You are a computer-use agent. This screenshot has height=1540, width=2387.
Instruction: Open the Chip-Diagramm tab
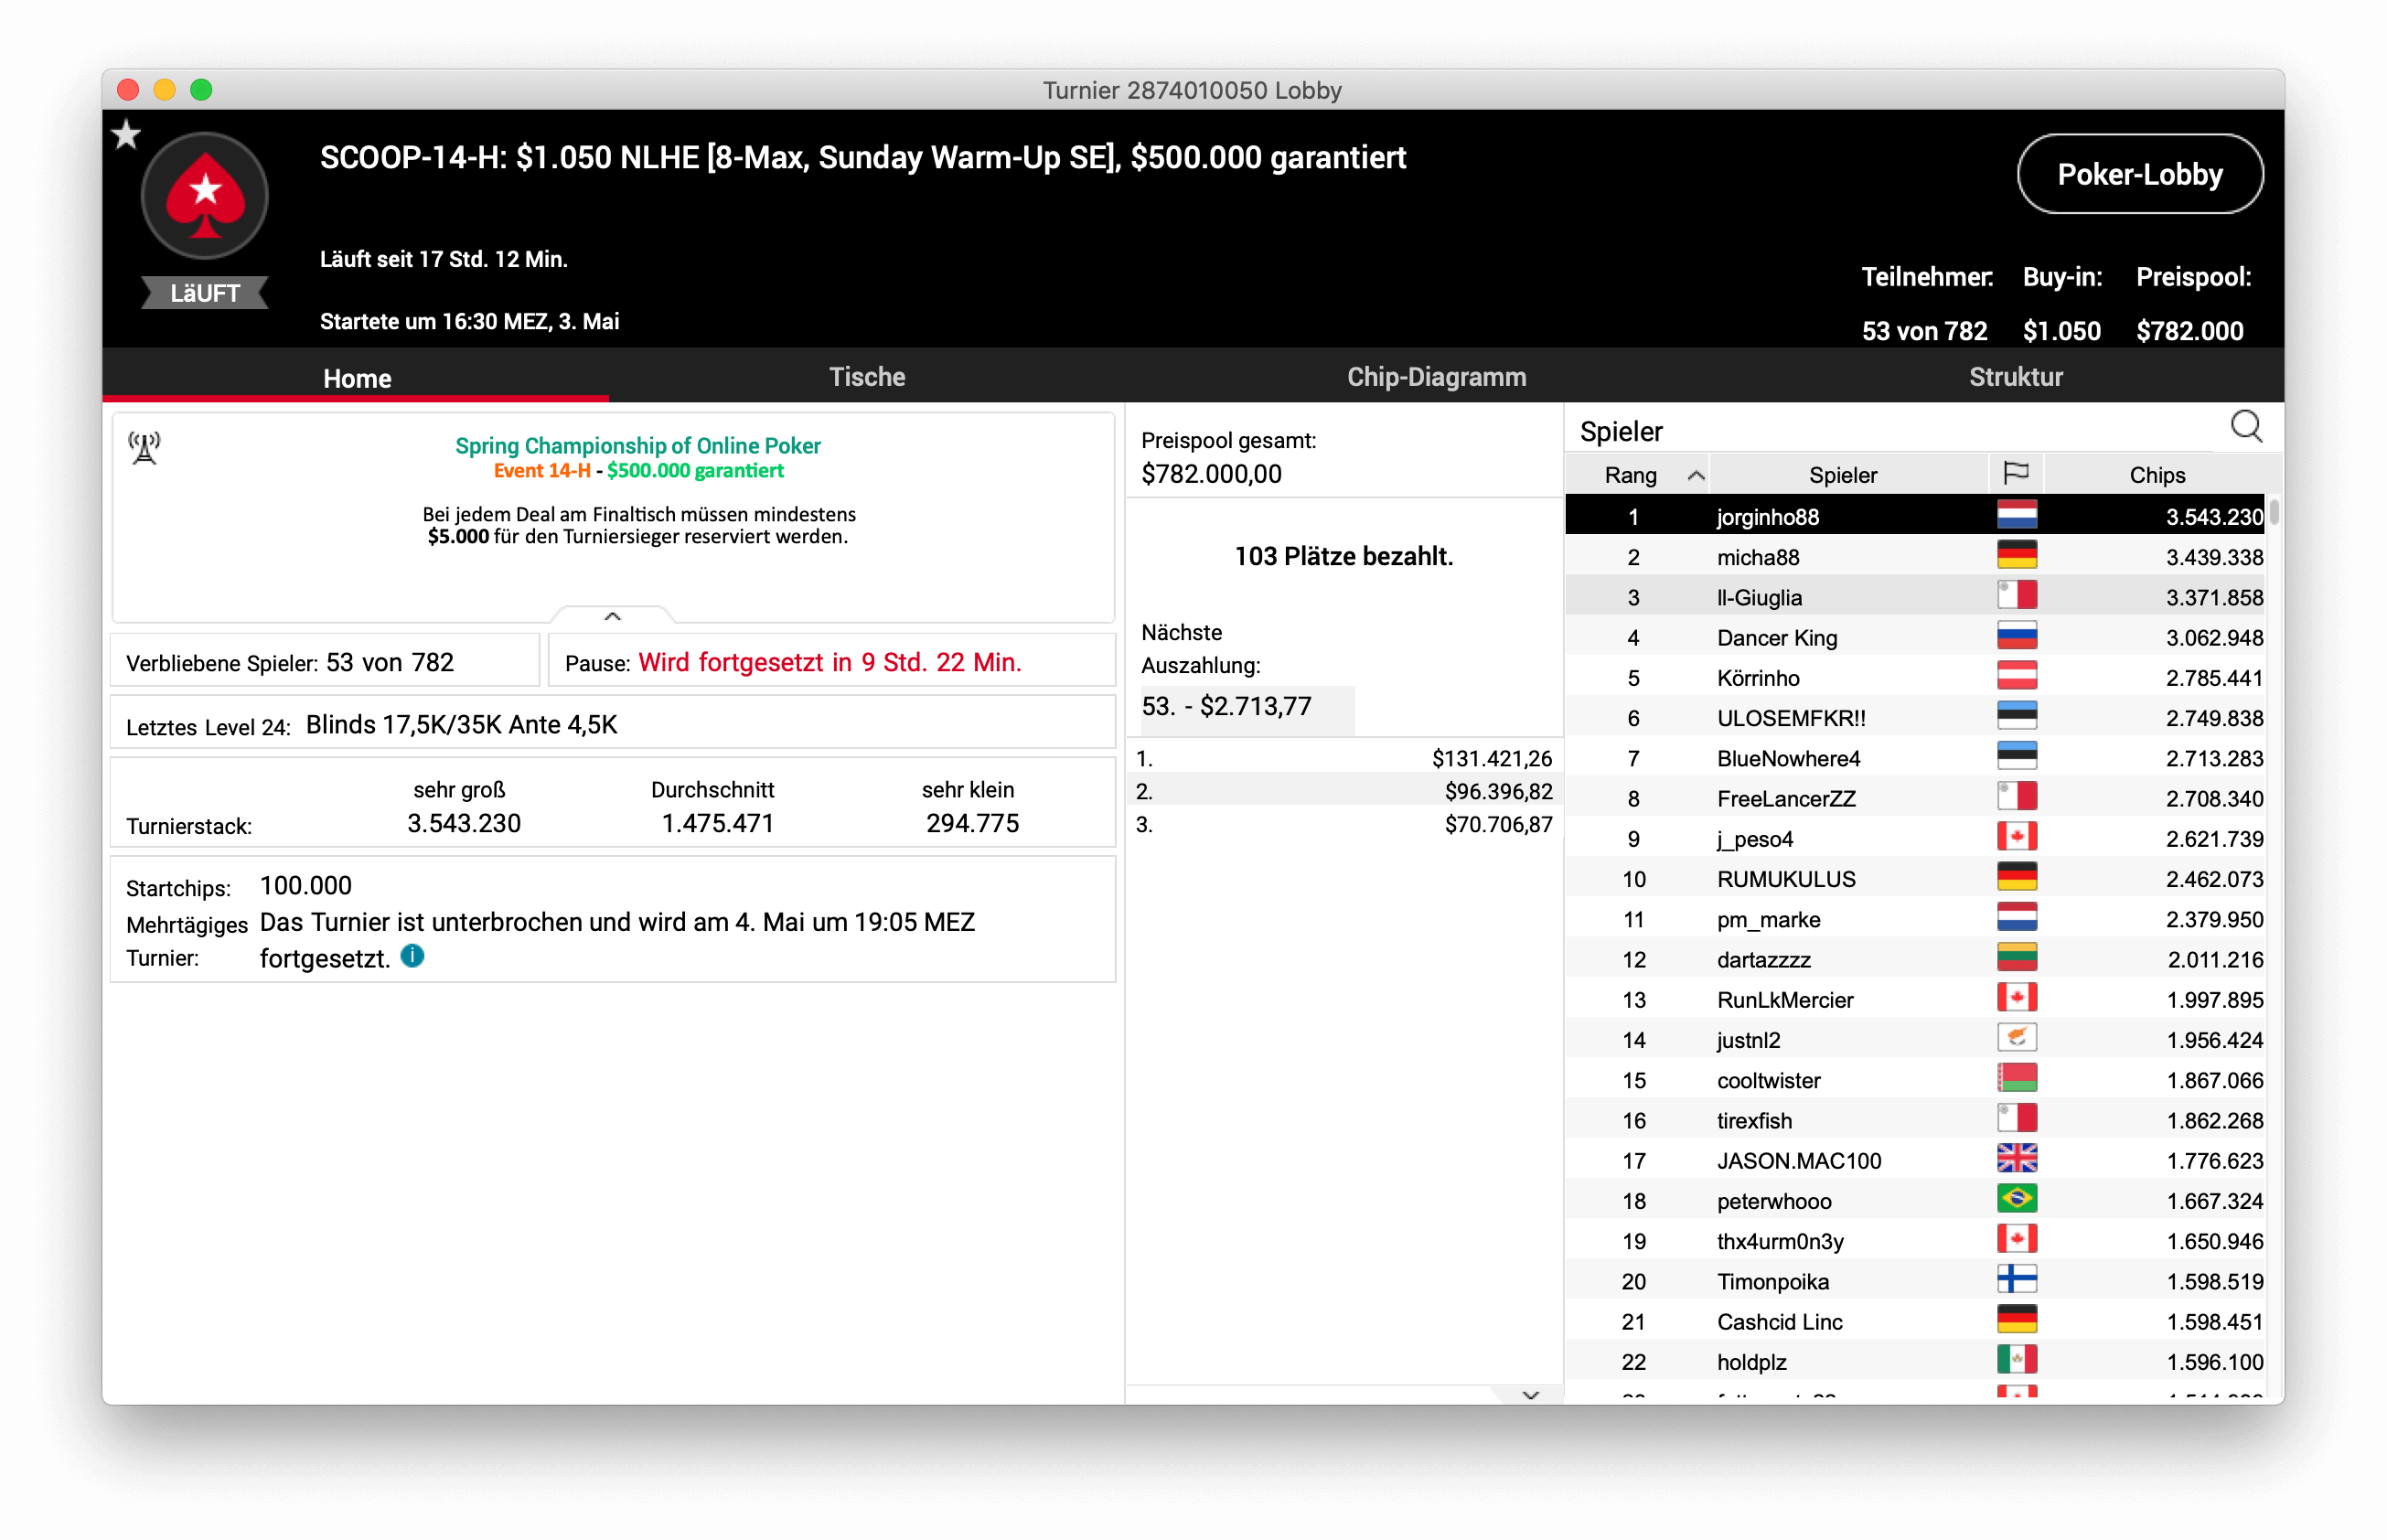click(x=1435, y=377)
